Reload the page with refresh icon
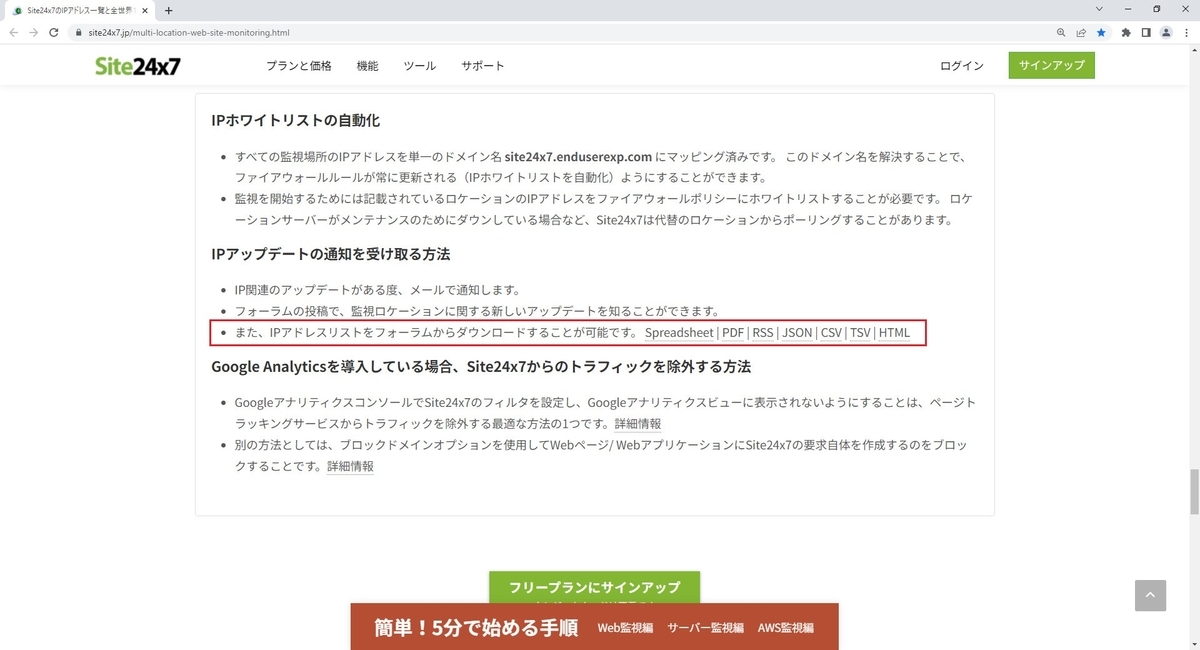The width and height of the screenshot is (1200, 650). click(55, 32)
